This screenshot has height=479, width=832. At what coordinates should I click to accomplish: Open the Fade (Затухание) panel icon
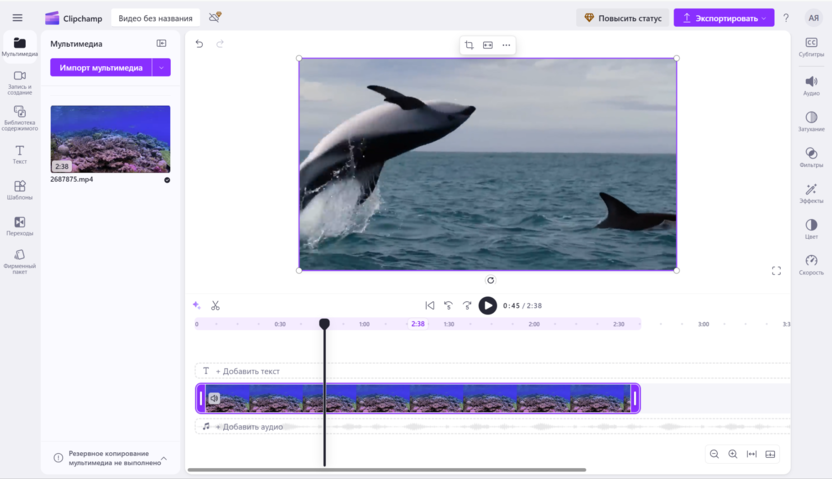[x=811, y=118]
